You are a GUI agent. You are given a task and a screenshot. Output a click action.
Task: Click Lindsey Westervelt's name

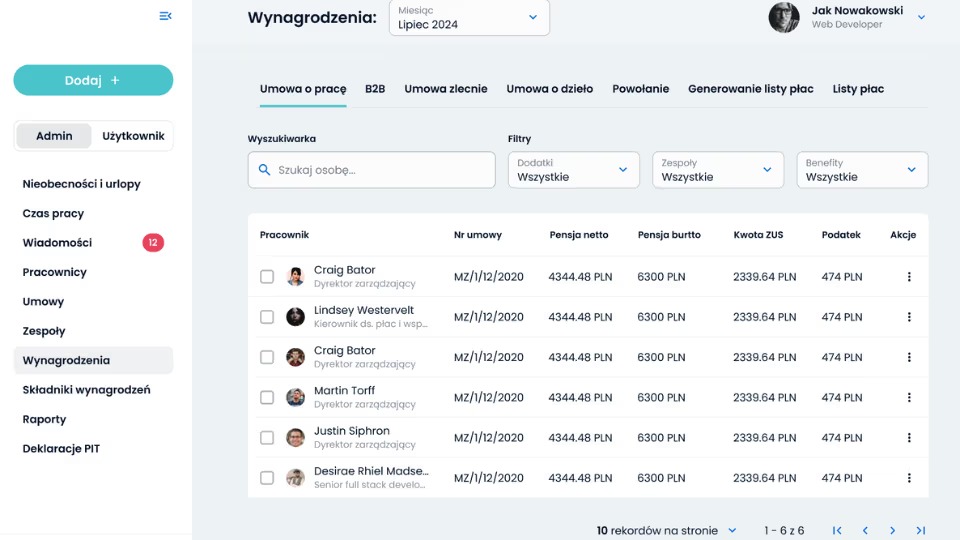[x=364, y=310]
